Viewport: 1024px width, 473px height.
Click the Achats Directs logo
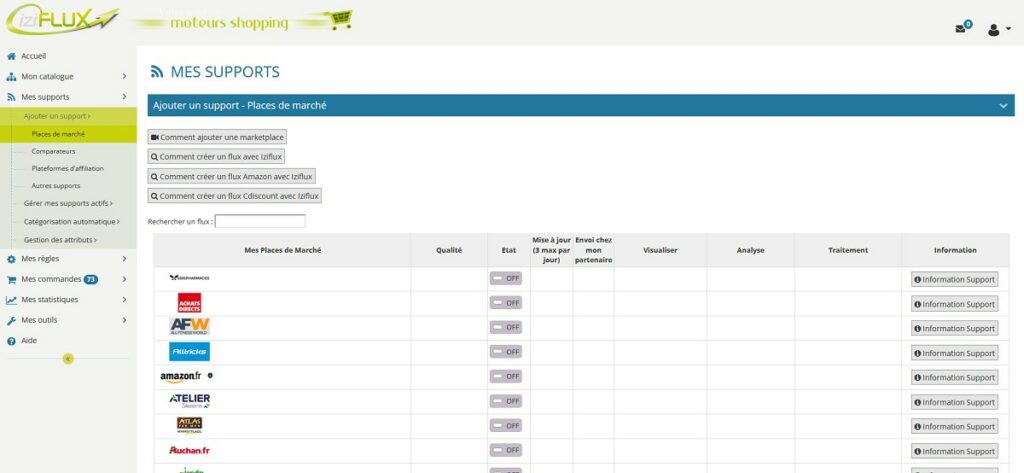pyautogui.click(x=189, y=302)
